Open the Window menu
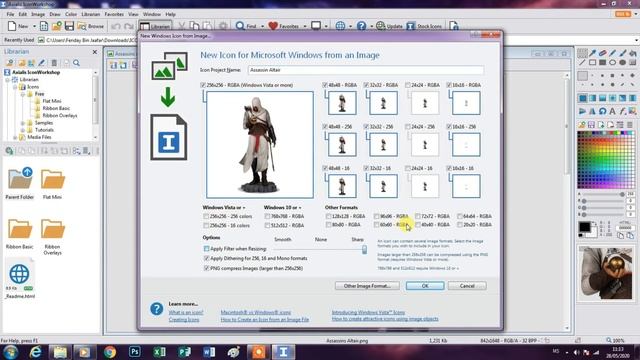640x360 pixels. click(x=152, y=14)
